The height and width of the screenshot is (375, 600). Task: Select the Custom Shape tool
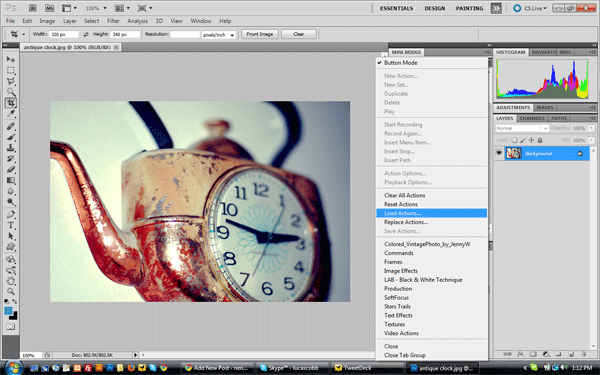click(11, 247)
